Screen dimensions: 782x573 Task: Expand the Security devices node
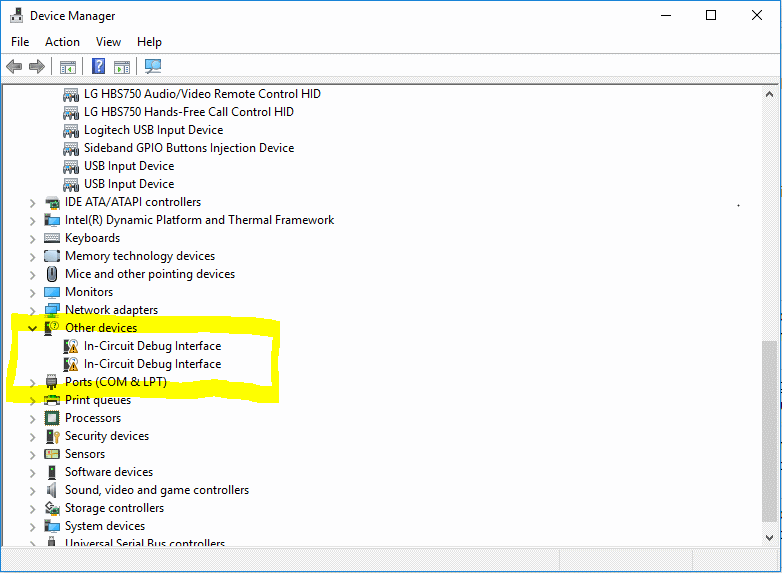click(32, 437)
